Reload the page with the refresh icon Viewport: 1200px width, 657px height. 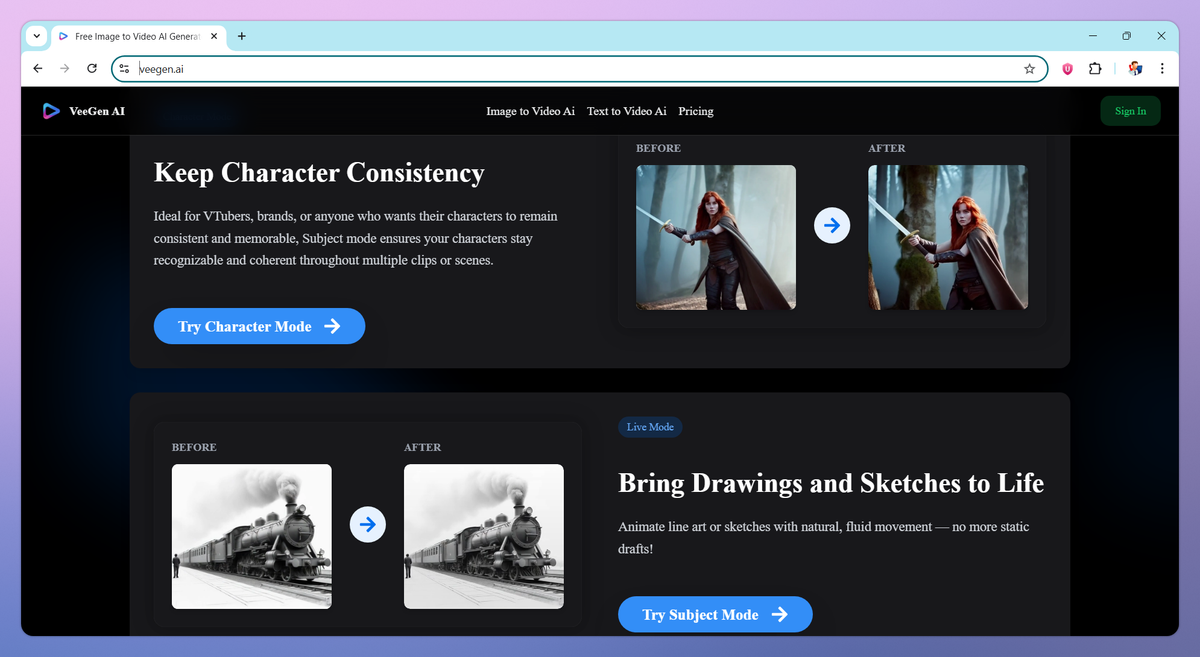[92, 69]
